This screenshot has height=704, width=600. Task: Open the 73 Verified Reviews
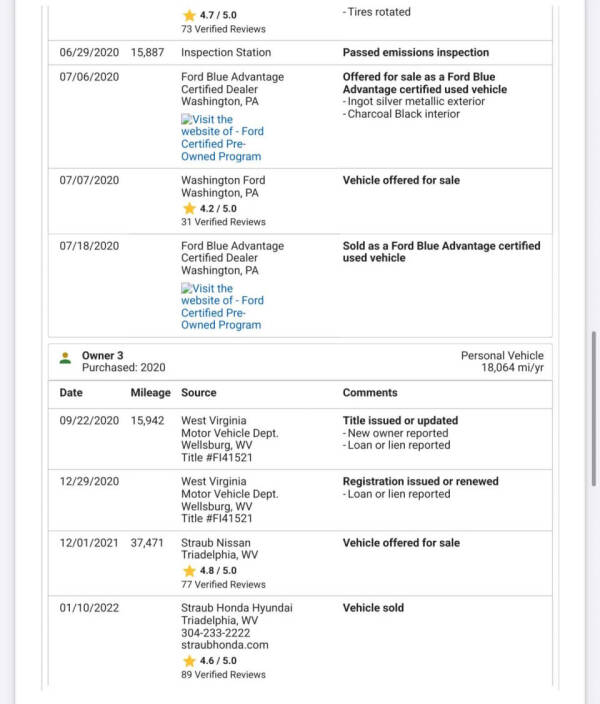point(223,29)
